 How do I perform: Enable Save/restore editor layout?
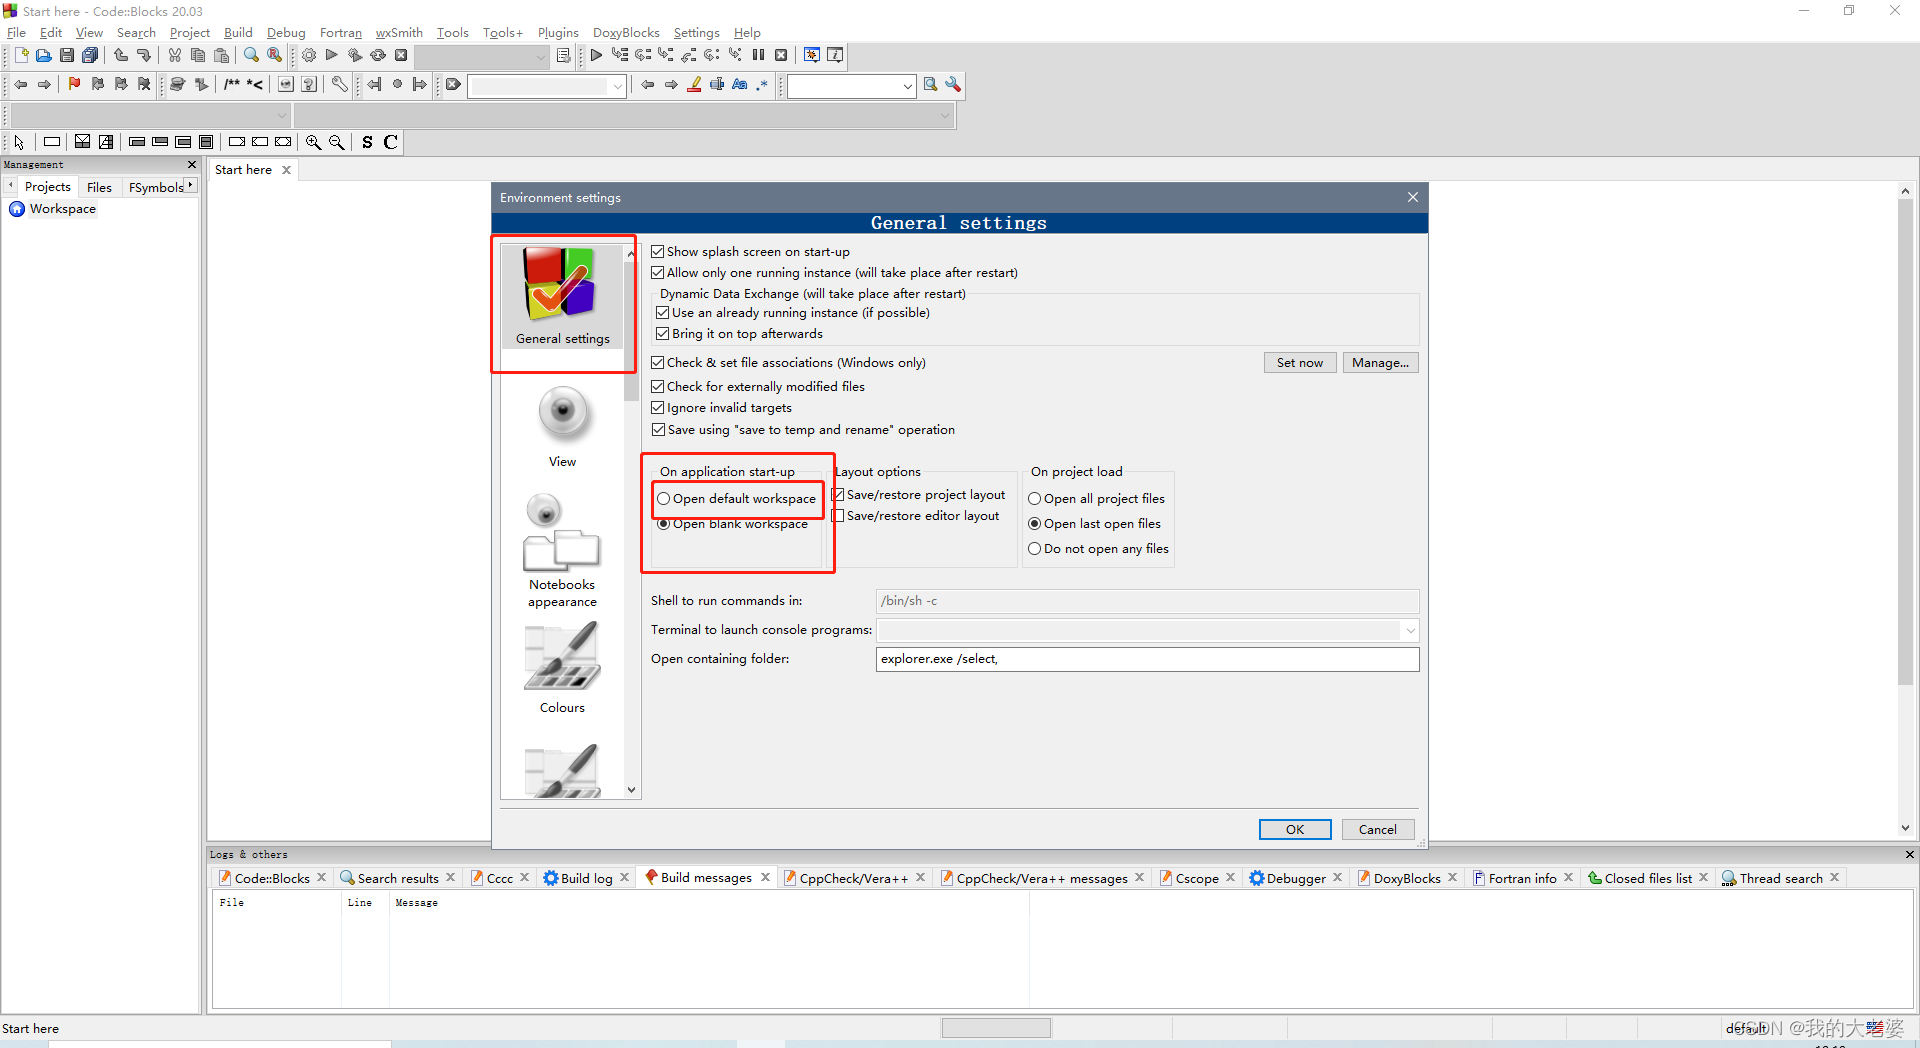(839, 516)
